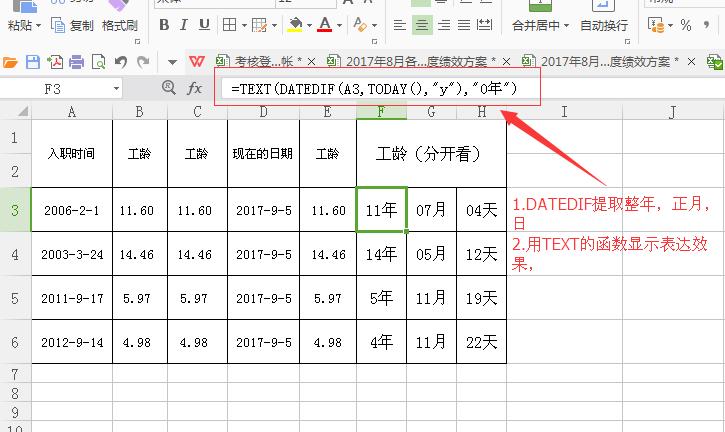725x432 pixels.
Task: Click the Name Box showing F3
Action: coord(55,88)
